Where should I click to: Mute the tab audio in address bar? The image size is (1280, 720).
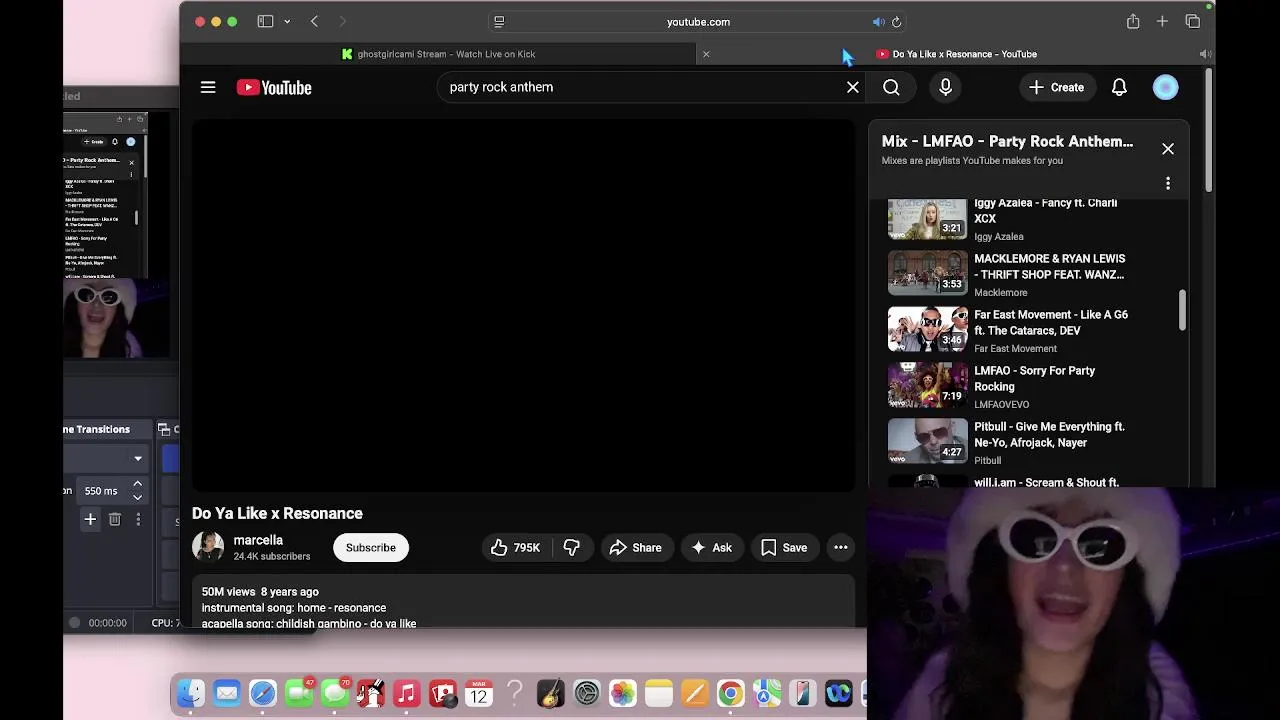click(x=878, y=21)
